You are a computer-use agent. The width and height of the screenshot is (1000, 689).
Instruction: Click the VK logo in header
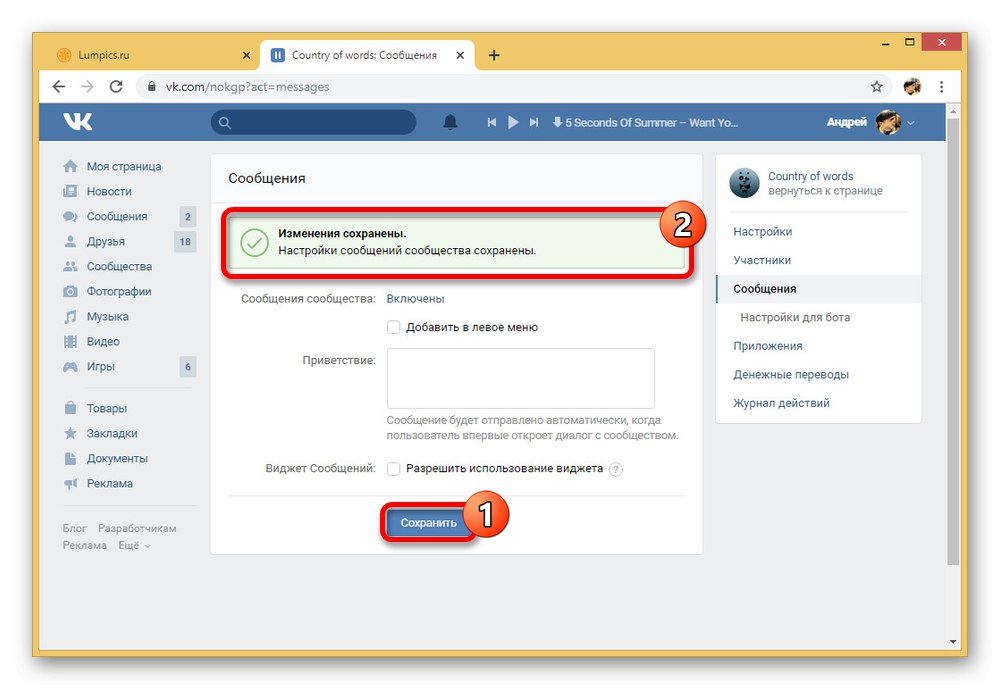click(x=77, y=121)
